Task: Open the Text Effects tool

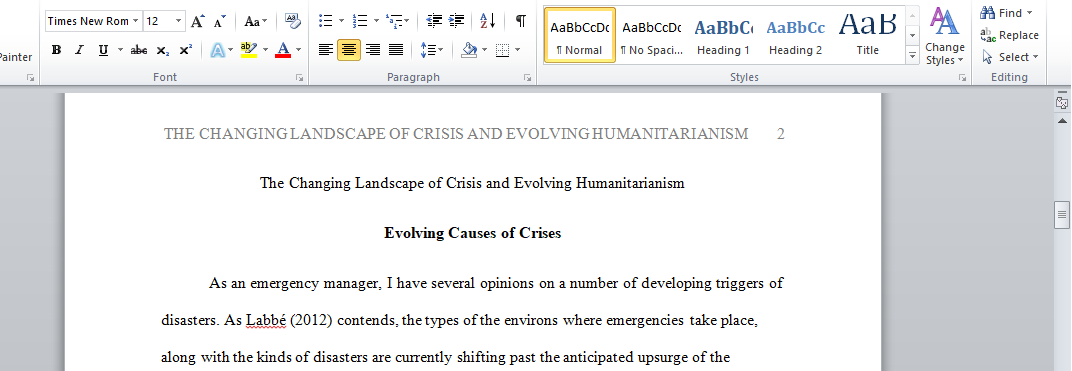Action: pos(217,50)
